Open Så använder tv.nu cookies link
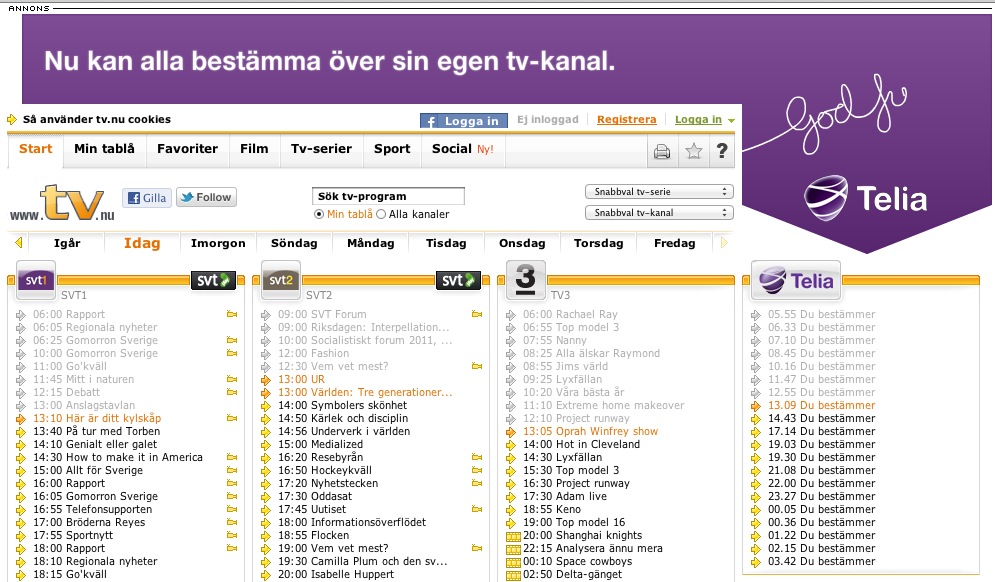 tap(97, 119)
